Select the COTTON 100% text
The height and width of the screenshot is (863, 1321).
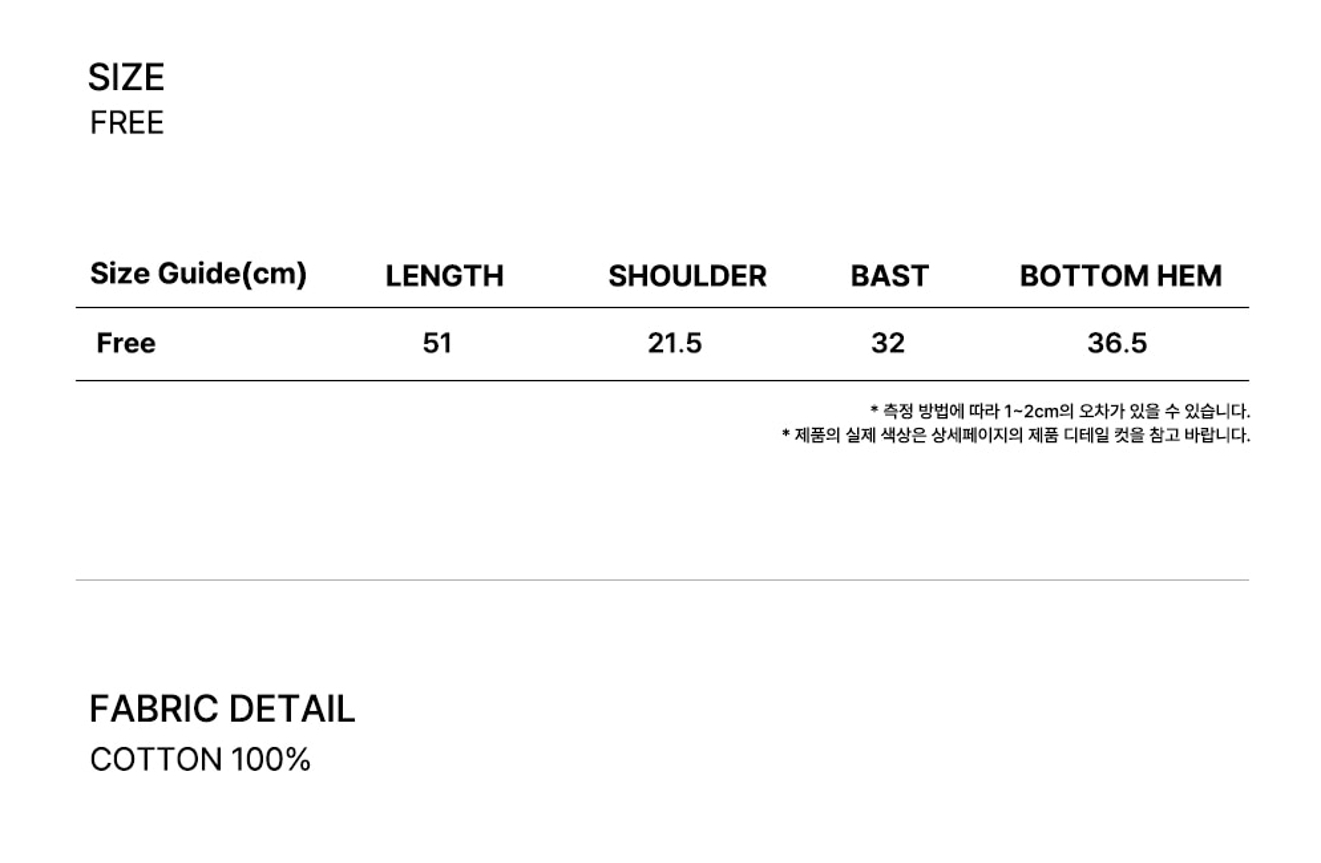click(x=200, y=759)
